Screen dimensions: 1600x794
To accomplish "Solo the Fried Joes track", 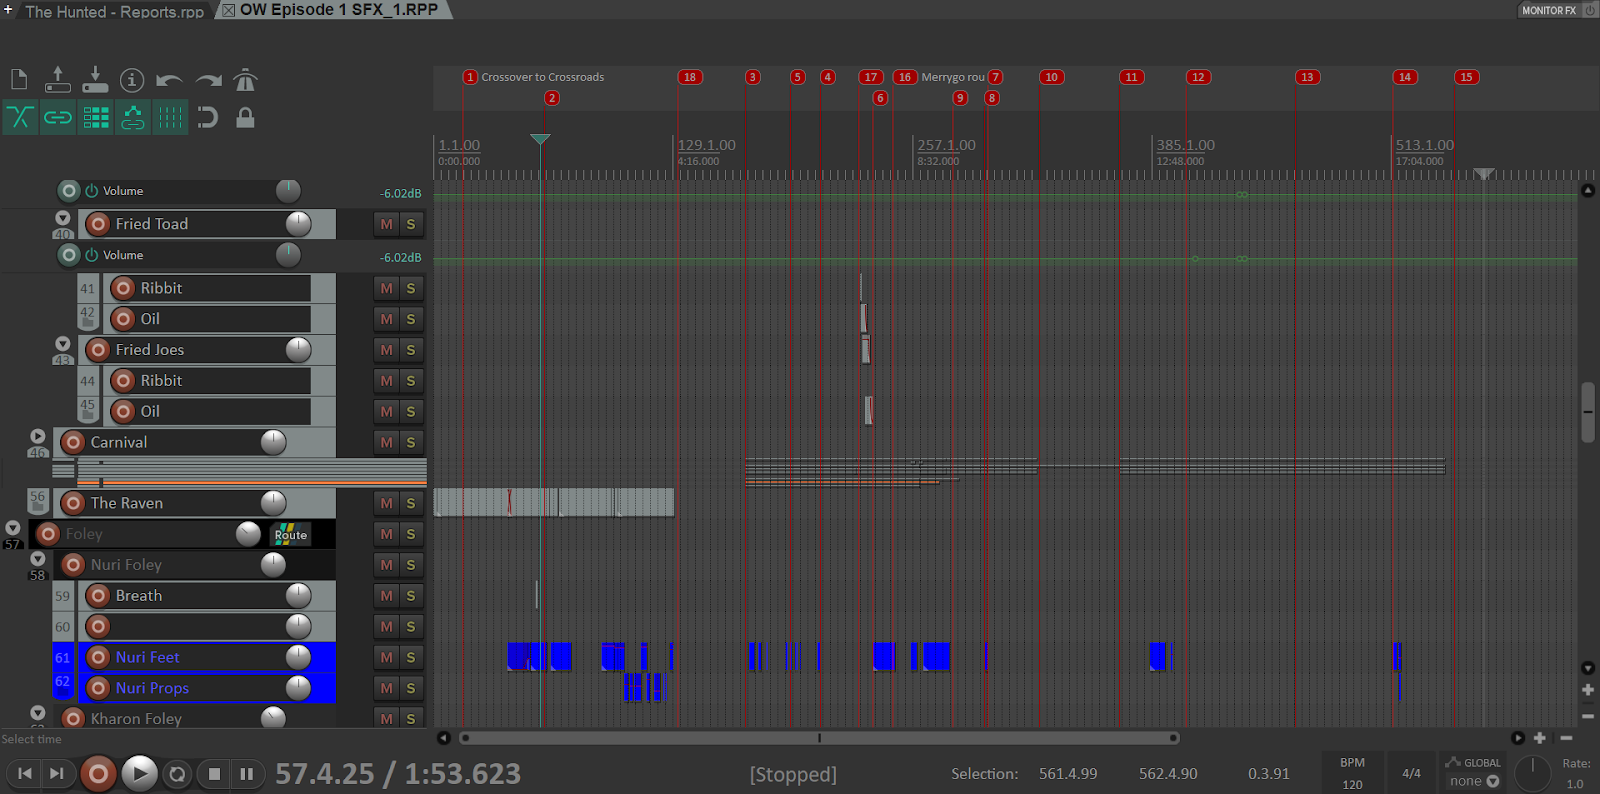I will 411,350.
